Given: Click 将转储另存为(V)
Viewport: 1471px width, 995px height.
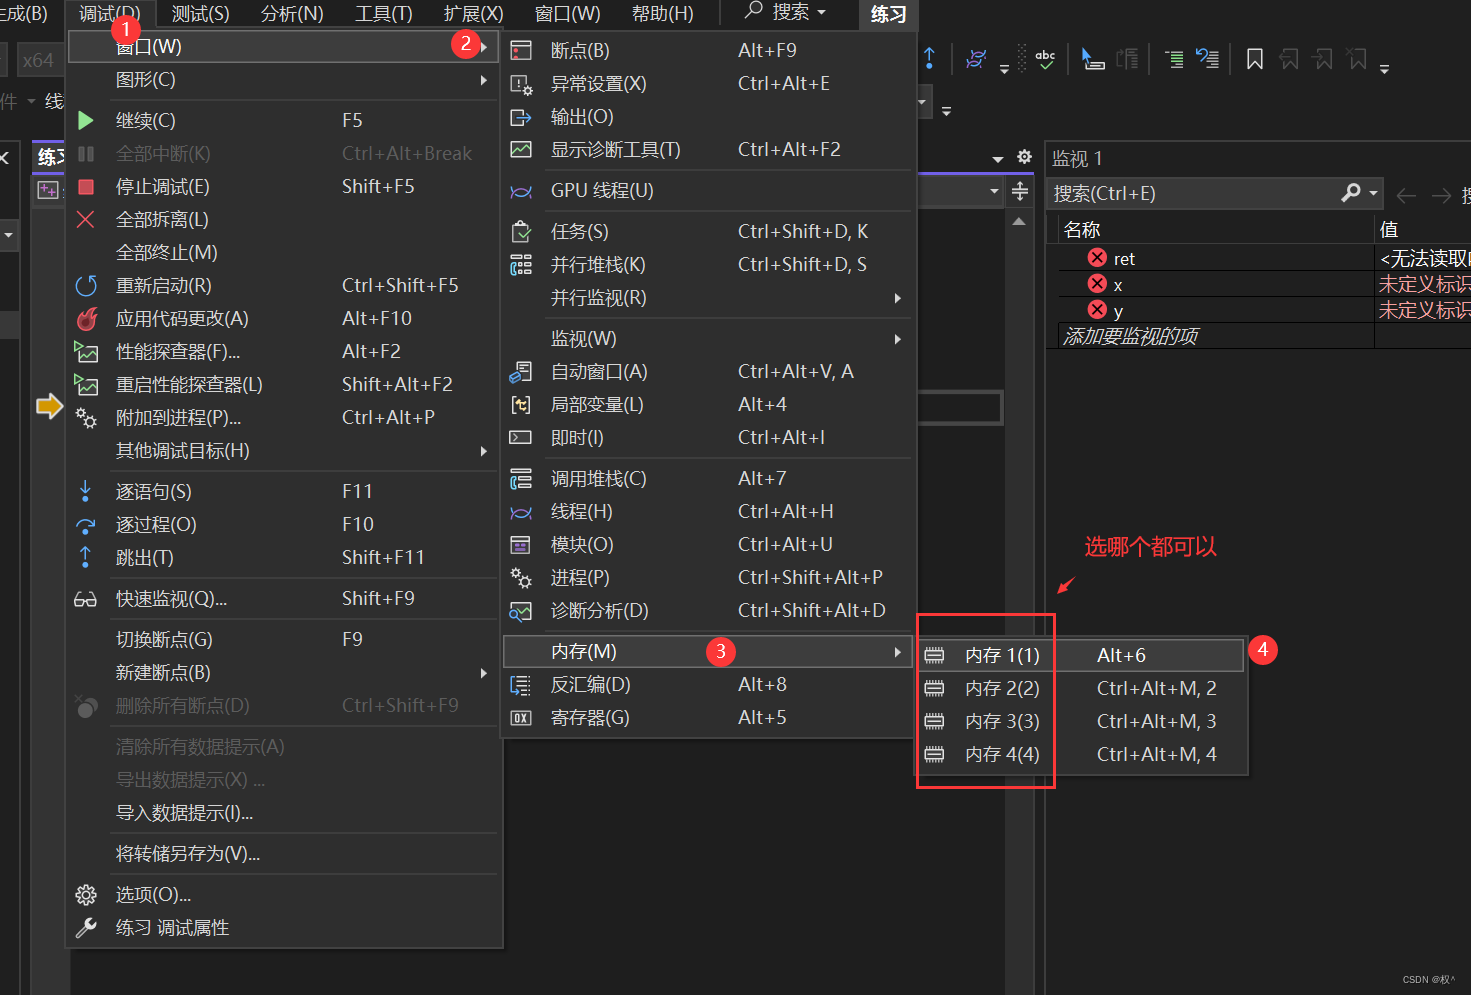Looking at the screenshot, I should [283, 853].
